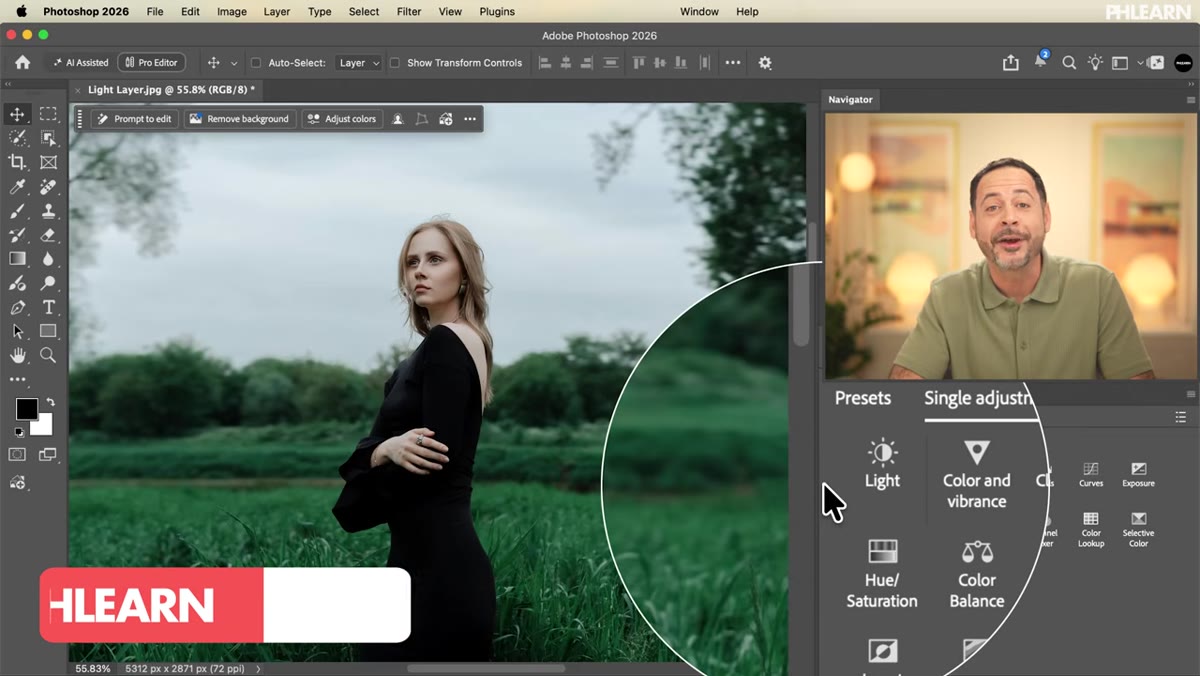Select the Rectangle shape tool
Screen dimensions: 1200x676
click(x=48, y=331)
